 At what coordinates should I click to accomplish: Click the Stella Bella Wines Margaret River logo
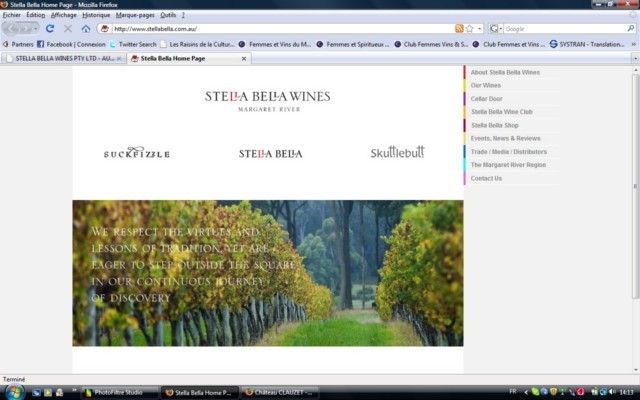(268, 100)
